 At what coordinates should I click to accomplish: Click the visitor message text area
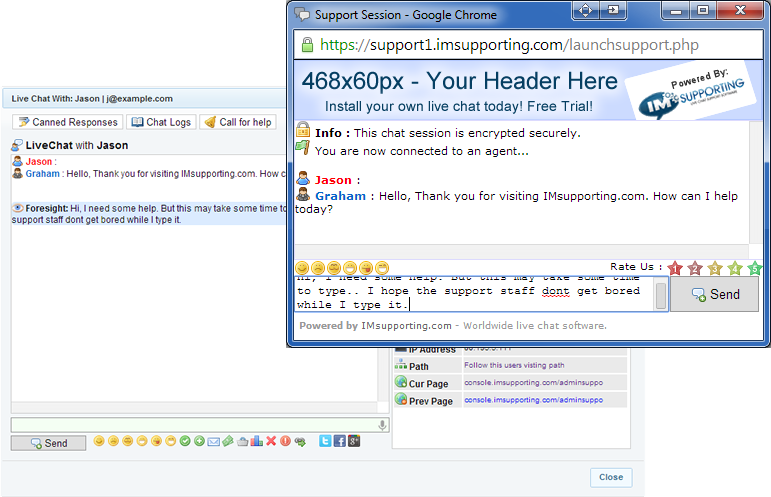474,293
